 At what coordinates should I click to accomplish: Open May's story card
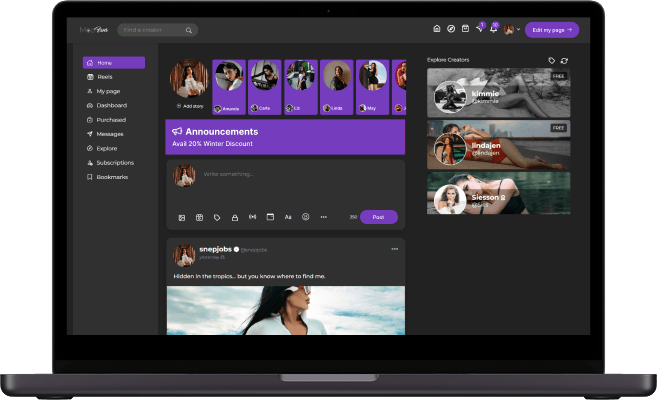point(372,87)
